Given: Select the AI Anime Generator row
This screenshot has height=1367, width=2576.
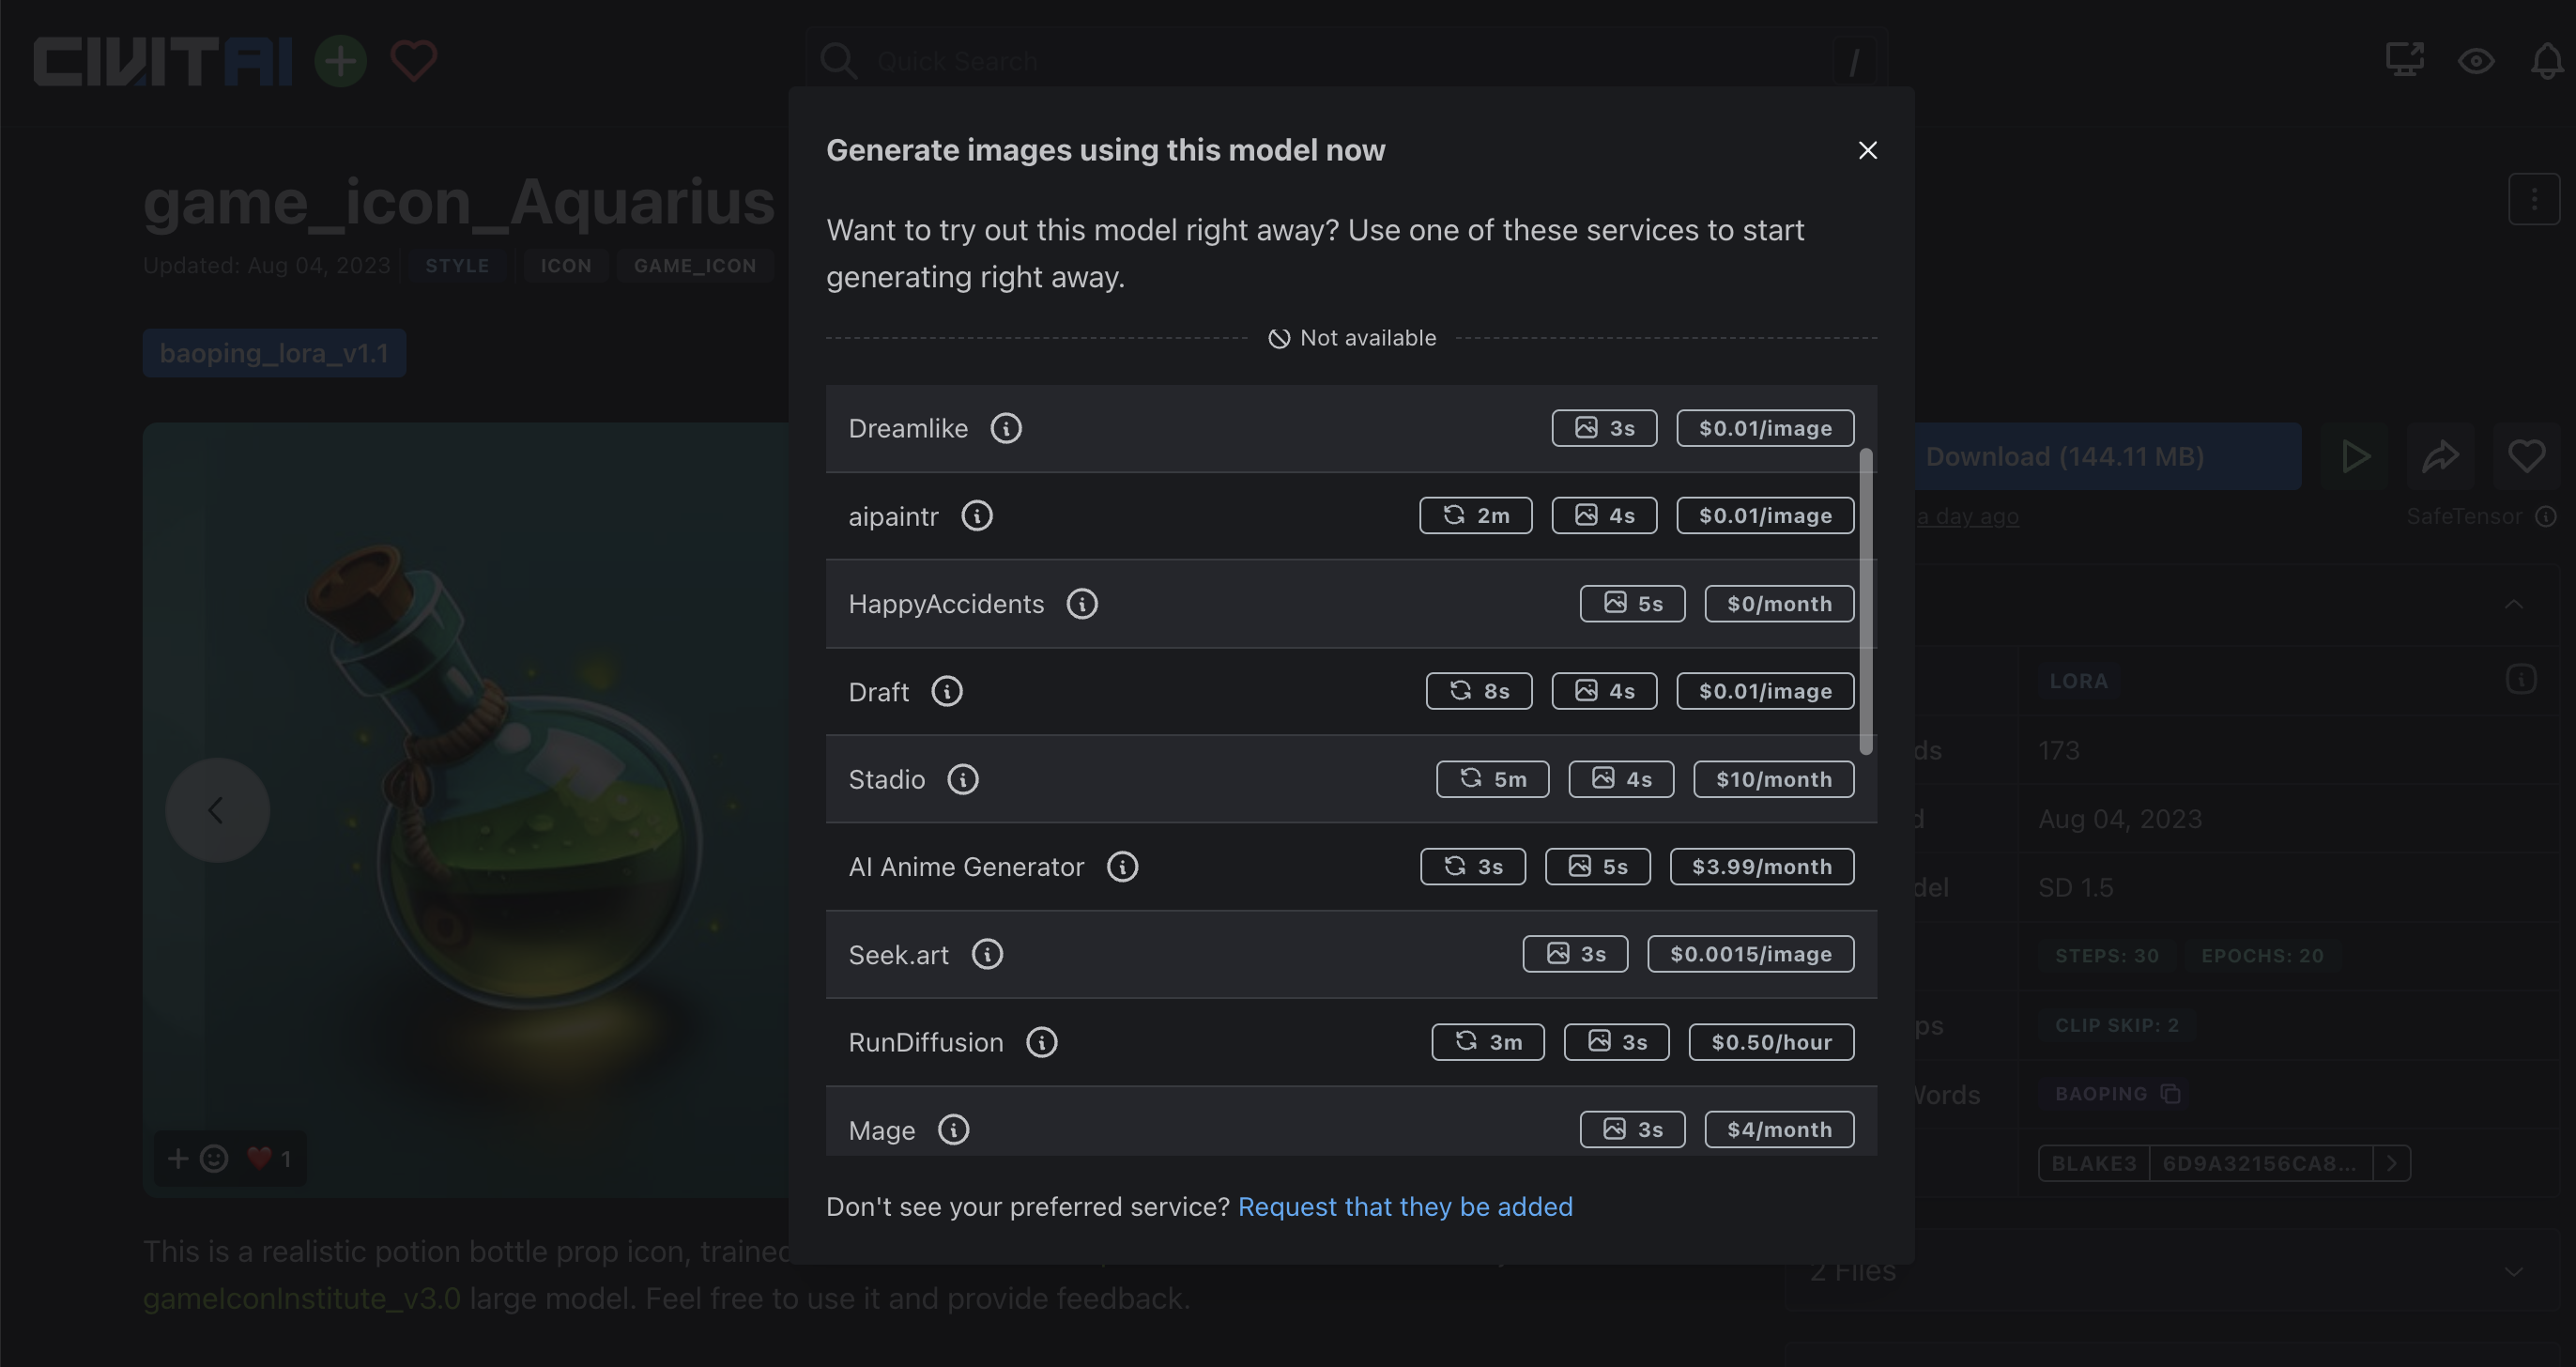Looking at the screenshot, I should (x=1351, y=867).
